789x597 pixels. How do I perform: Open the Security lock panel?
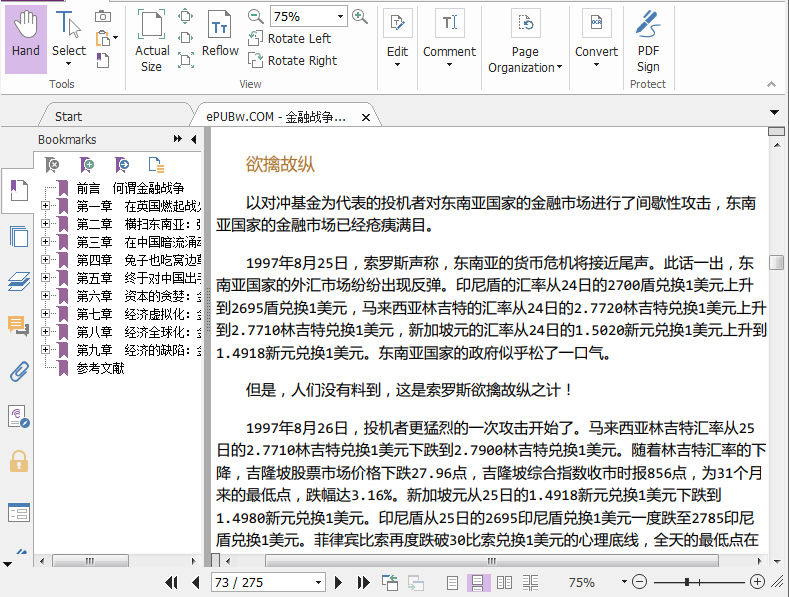tap(19, 461)
